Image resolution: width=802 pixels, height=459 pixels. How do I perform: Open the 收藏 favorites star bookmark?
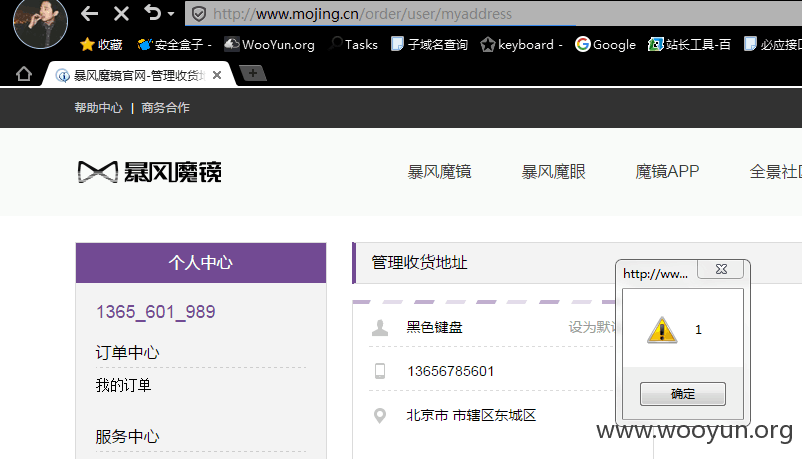click(x=101, y=45)
